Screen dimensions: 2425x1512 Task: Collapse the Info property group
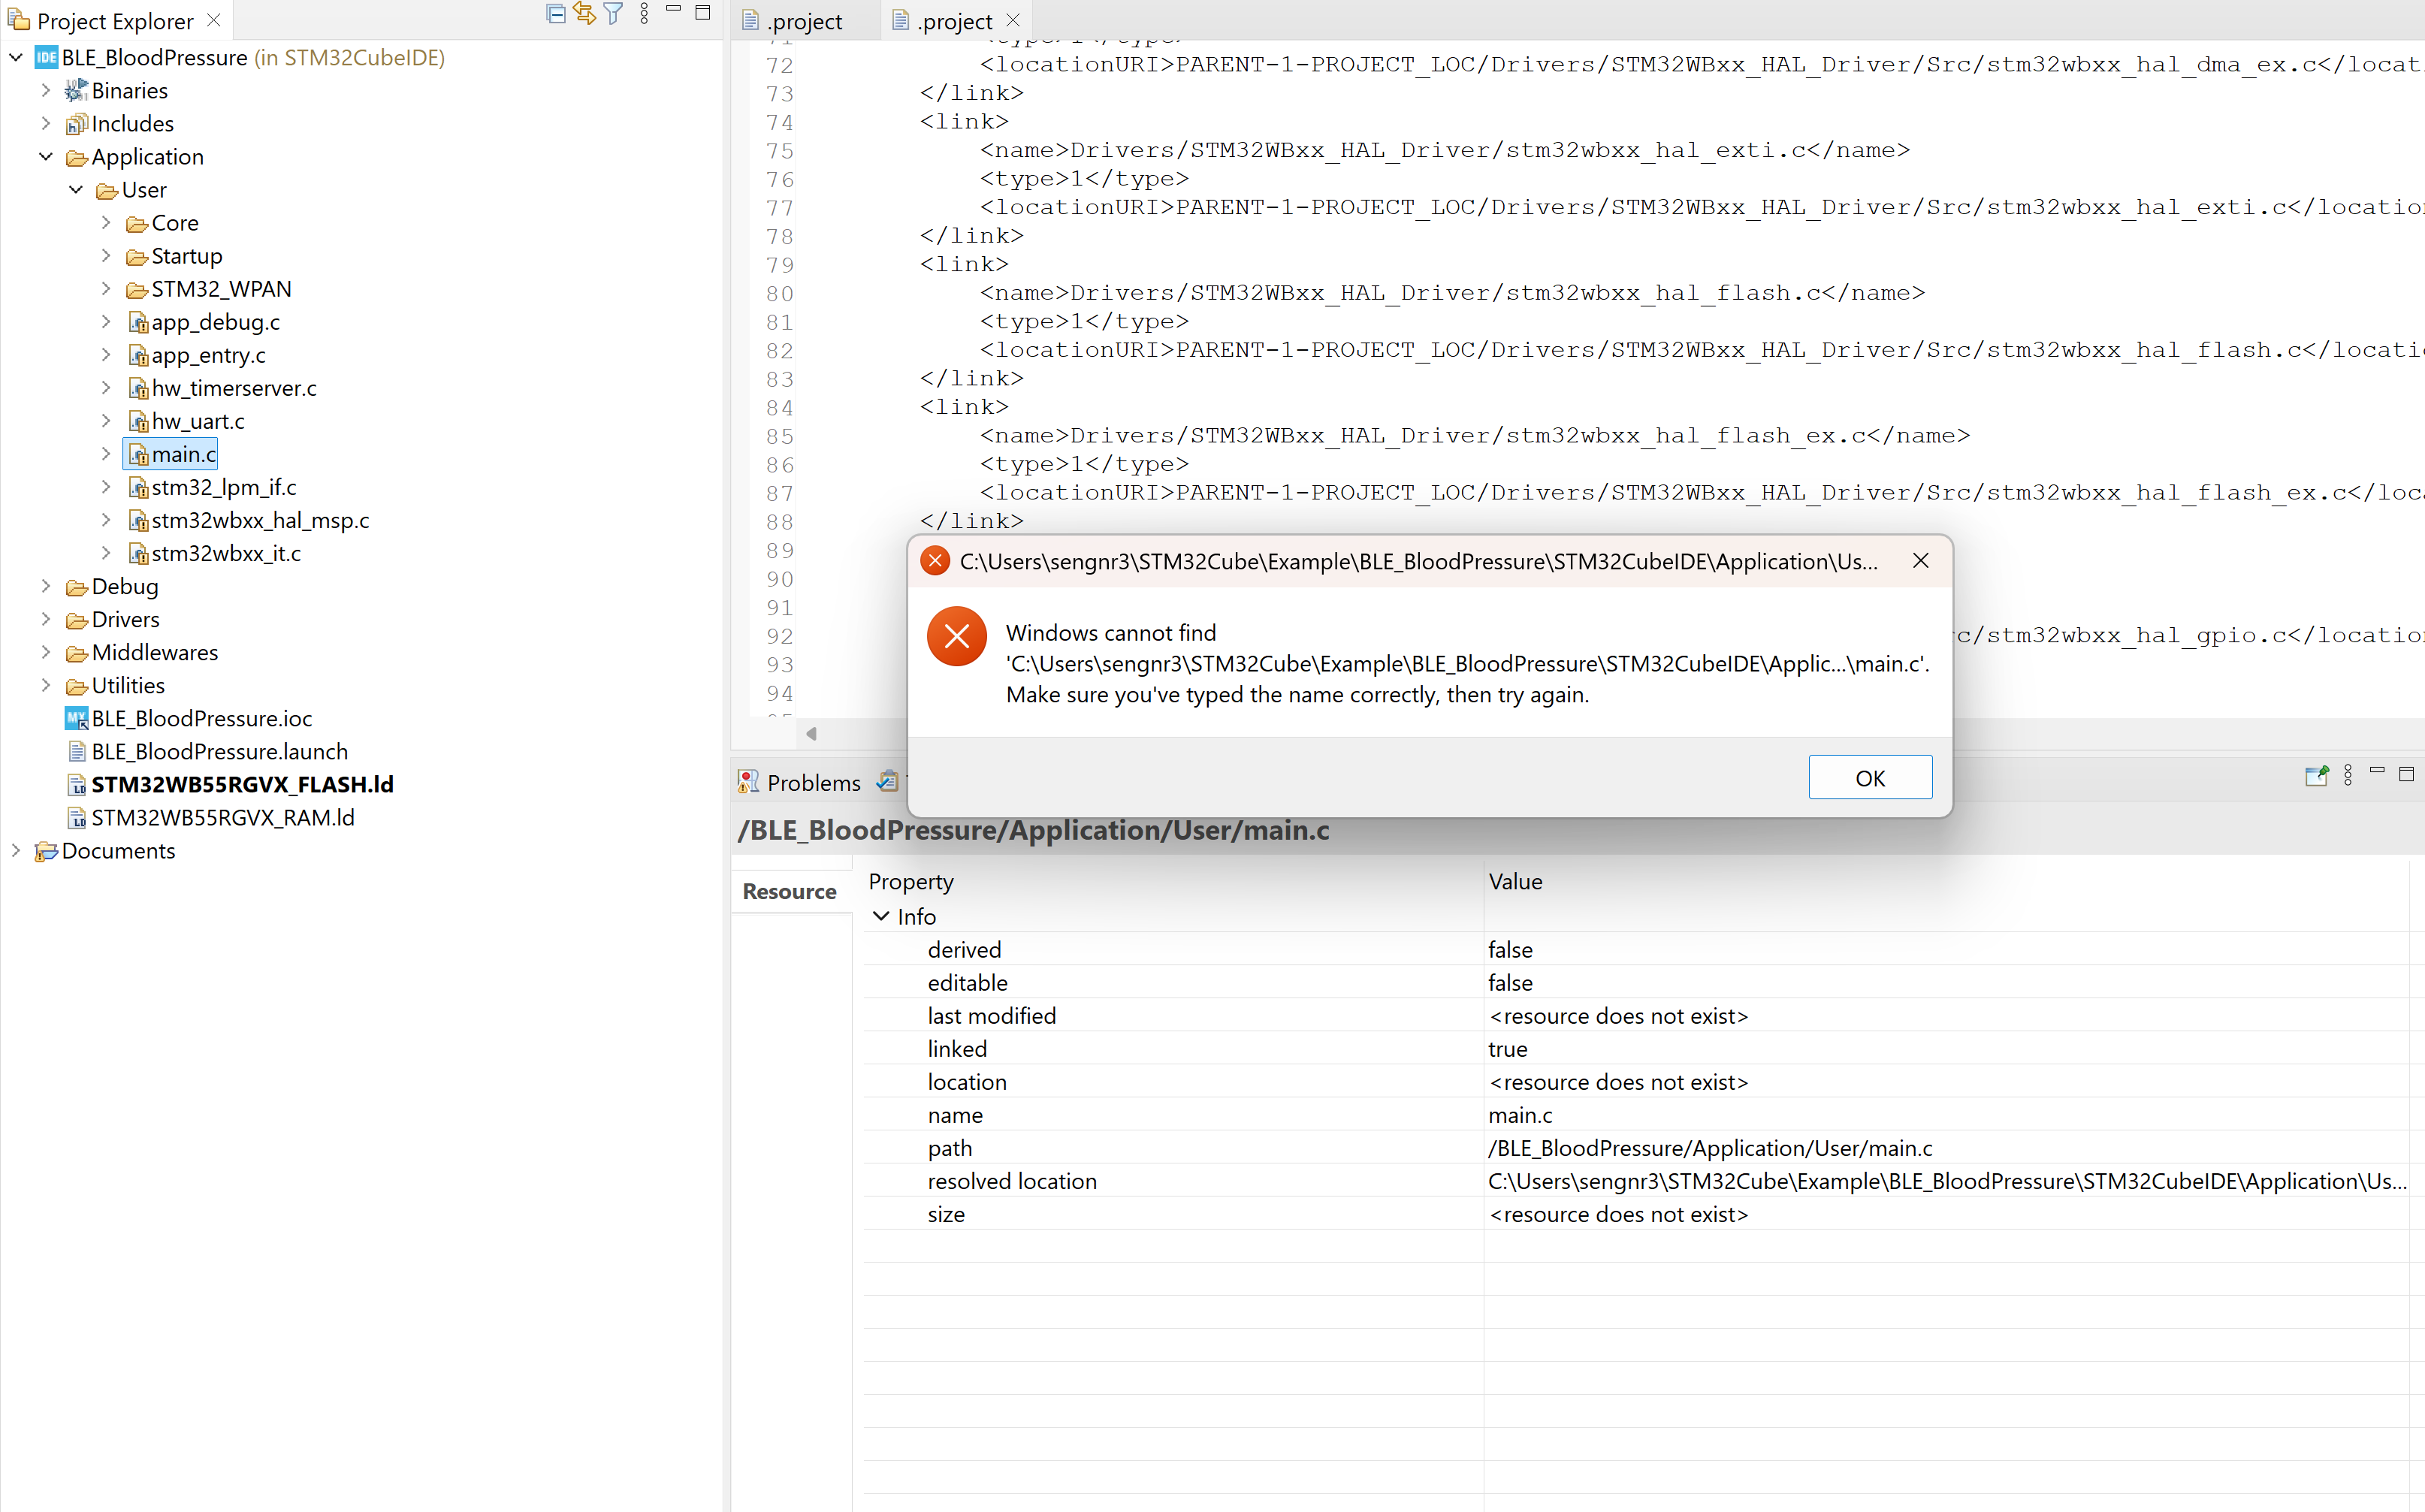coord(881,916)
